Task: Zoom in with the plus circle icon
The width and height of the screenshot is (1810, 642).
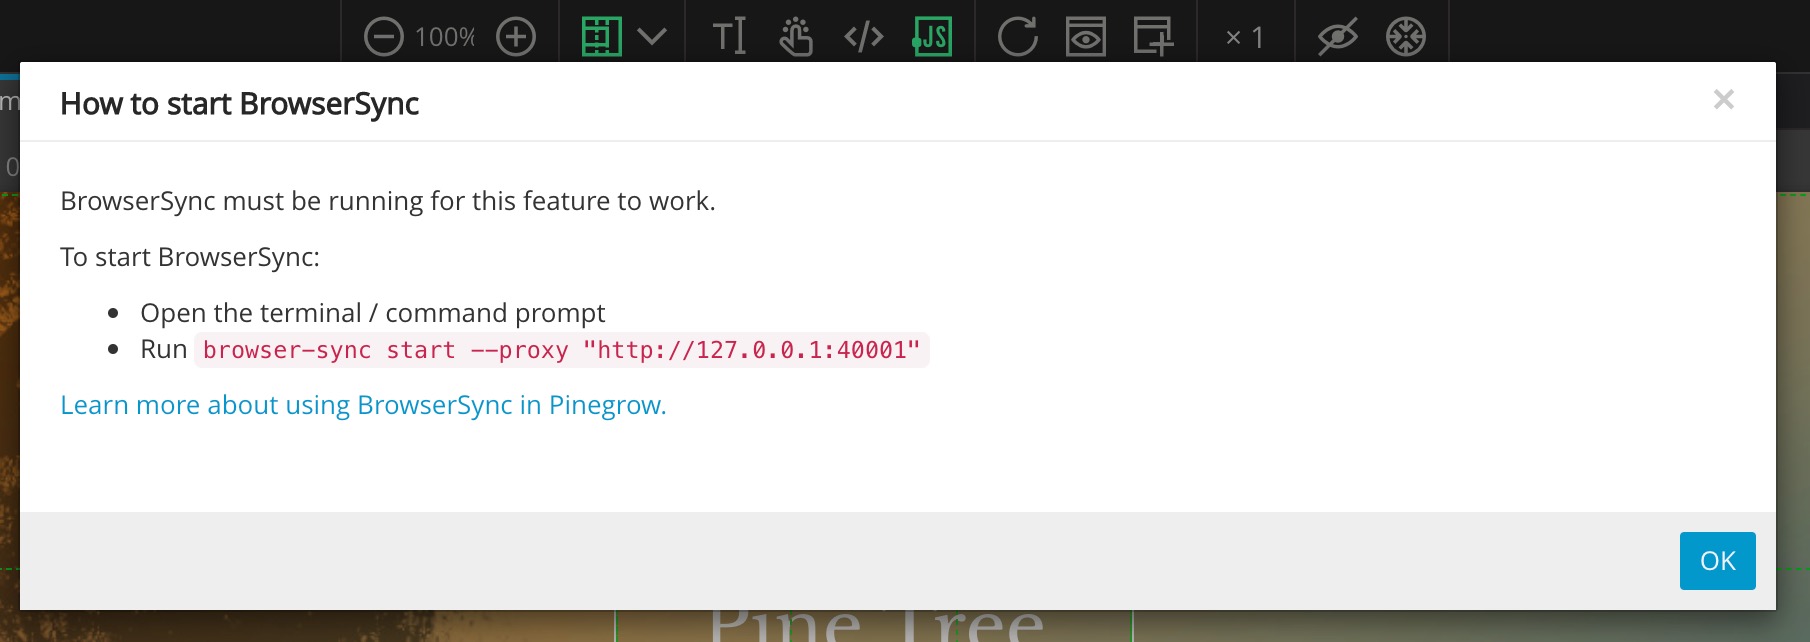Action: coord(516,38)
